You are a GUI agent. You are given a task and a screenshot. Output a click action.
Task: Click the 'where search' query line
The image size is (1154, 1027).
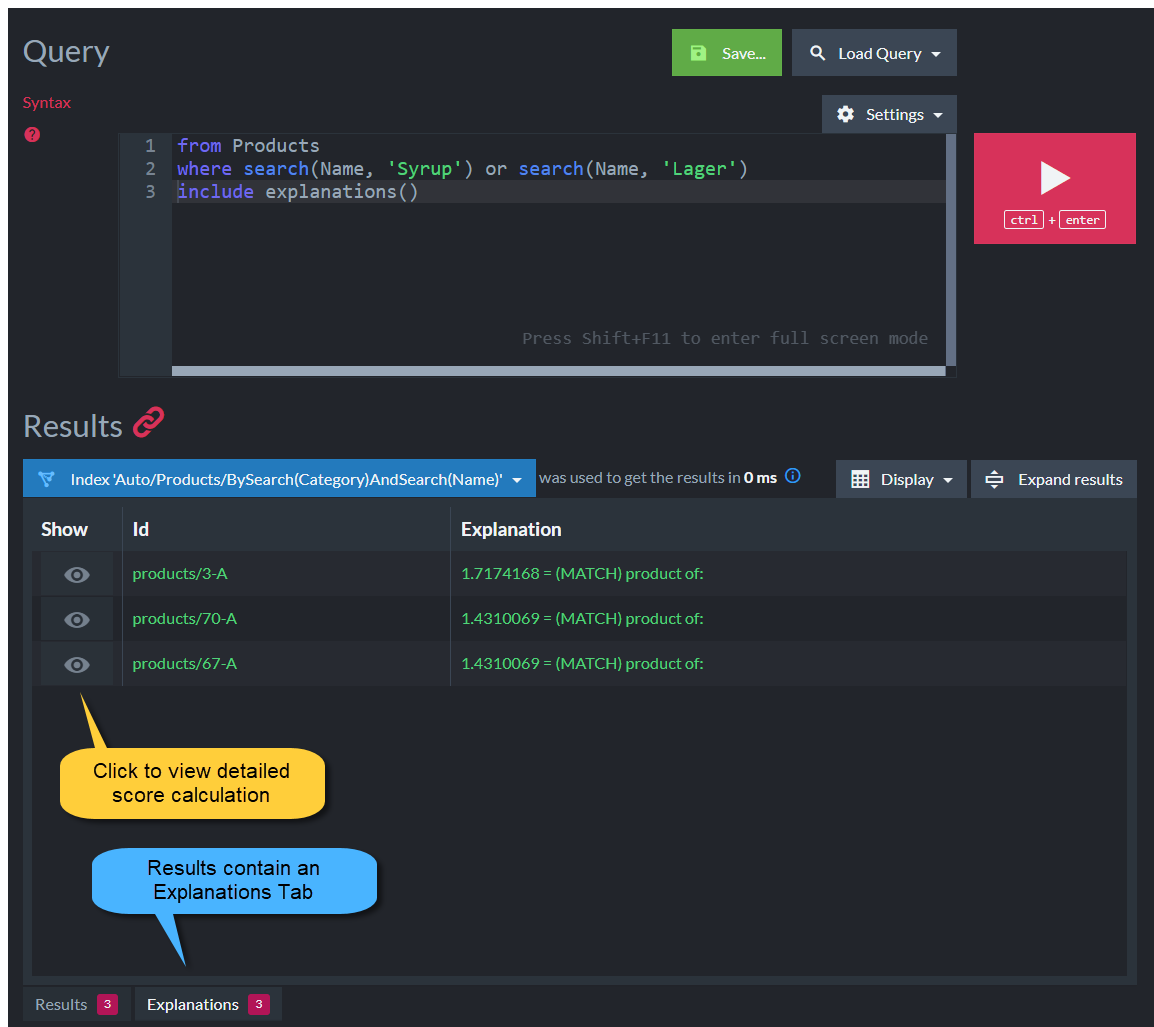(x=462, y=169)
